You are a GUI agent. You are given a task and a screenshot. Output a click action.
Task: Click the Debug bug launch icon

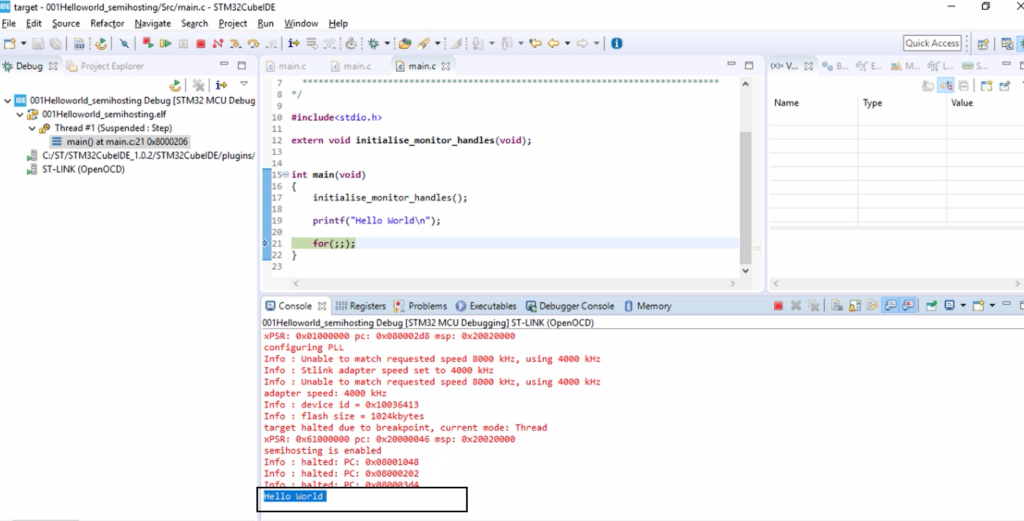click(x=374, y=43)
